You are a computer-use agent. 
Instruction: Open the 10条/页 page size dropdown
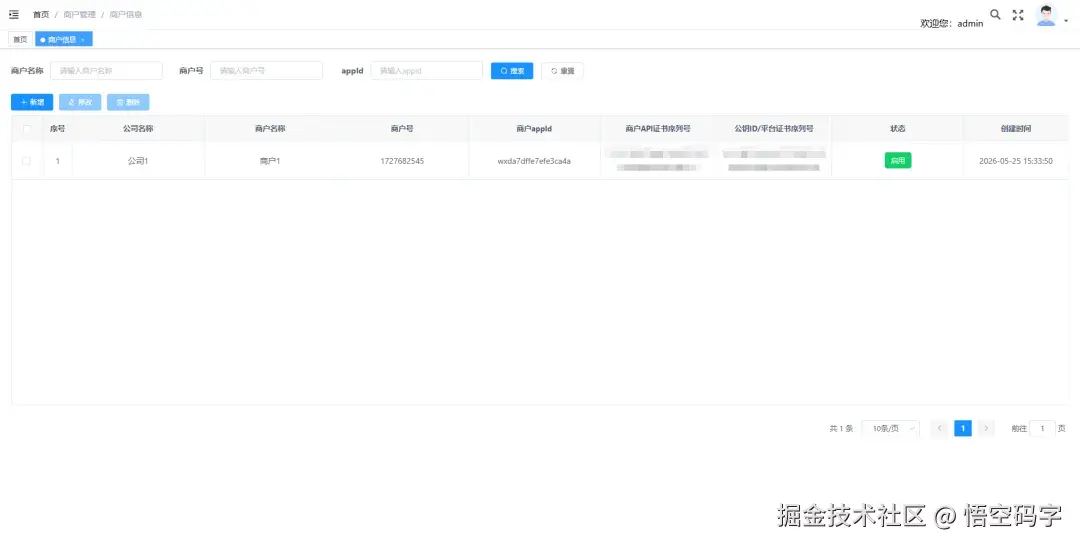point(891,429)
